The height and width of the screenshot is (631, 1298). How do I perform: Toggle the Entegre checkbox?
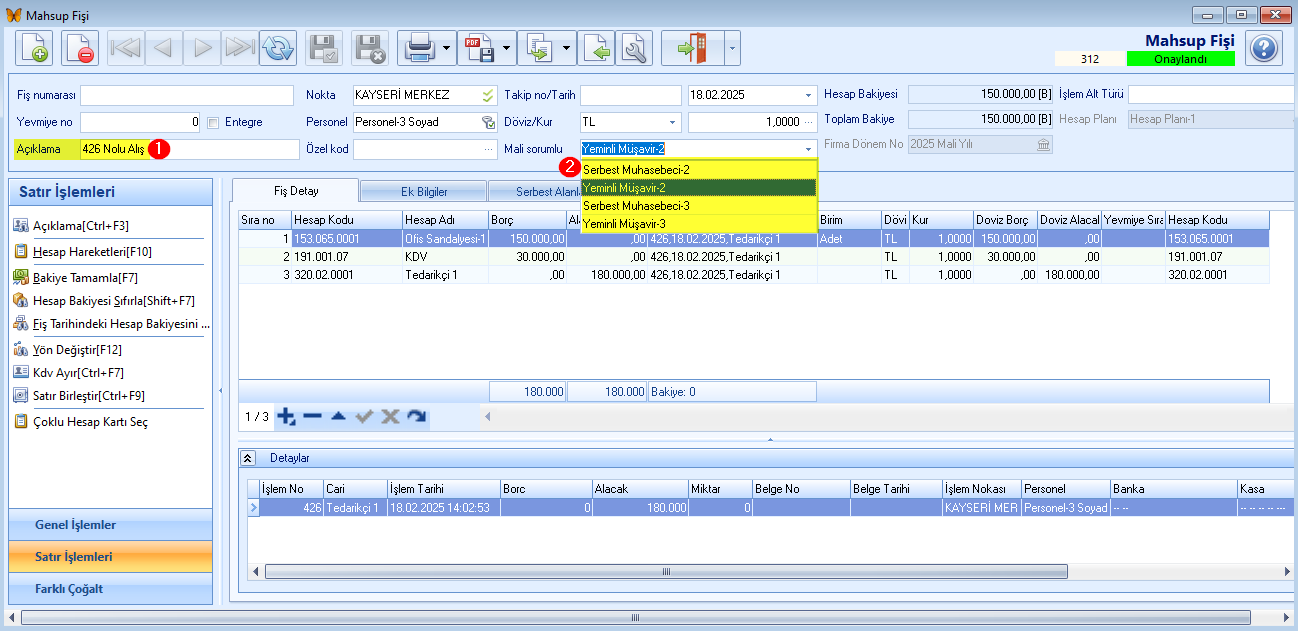click(213, 122)
